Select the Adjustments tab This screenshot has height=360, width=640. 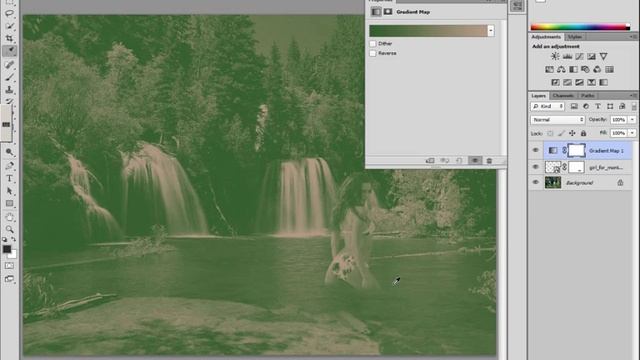pos(546,37)
